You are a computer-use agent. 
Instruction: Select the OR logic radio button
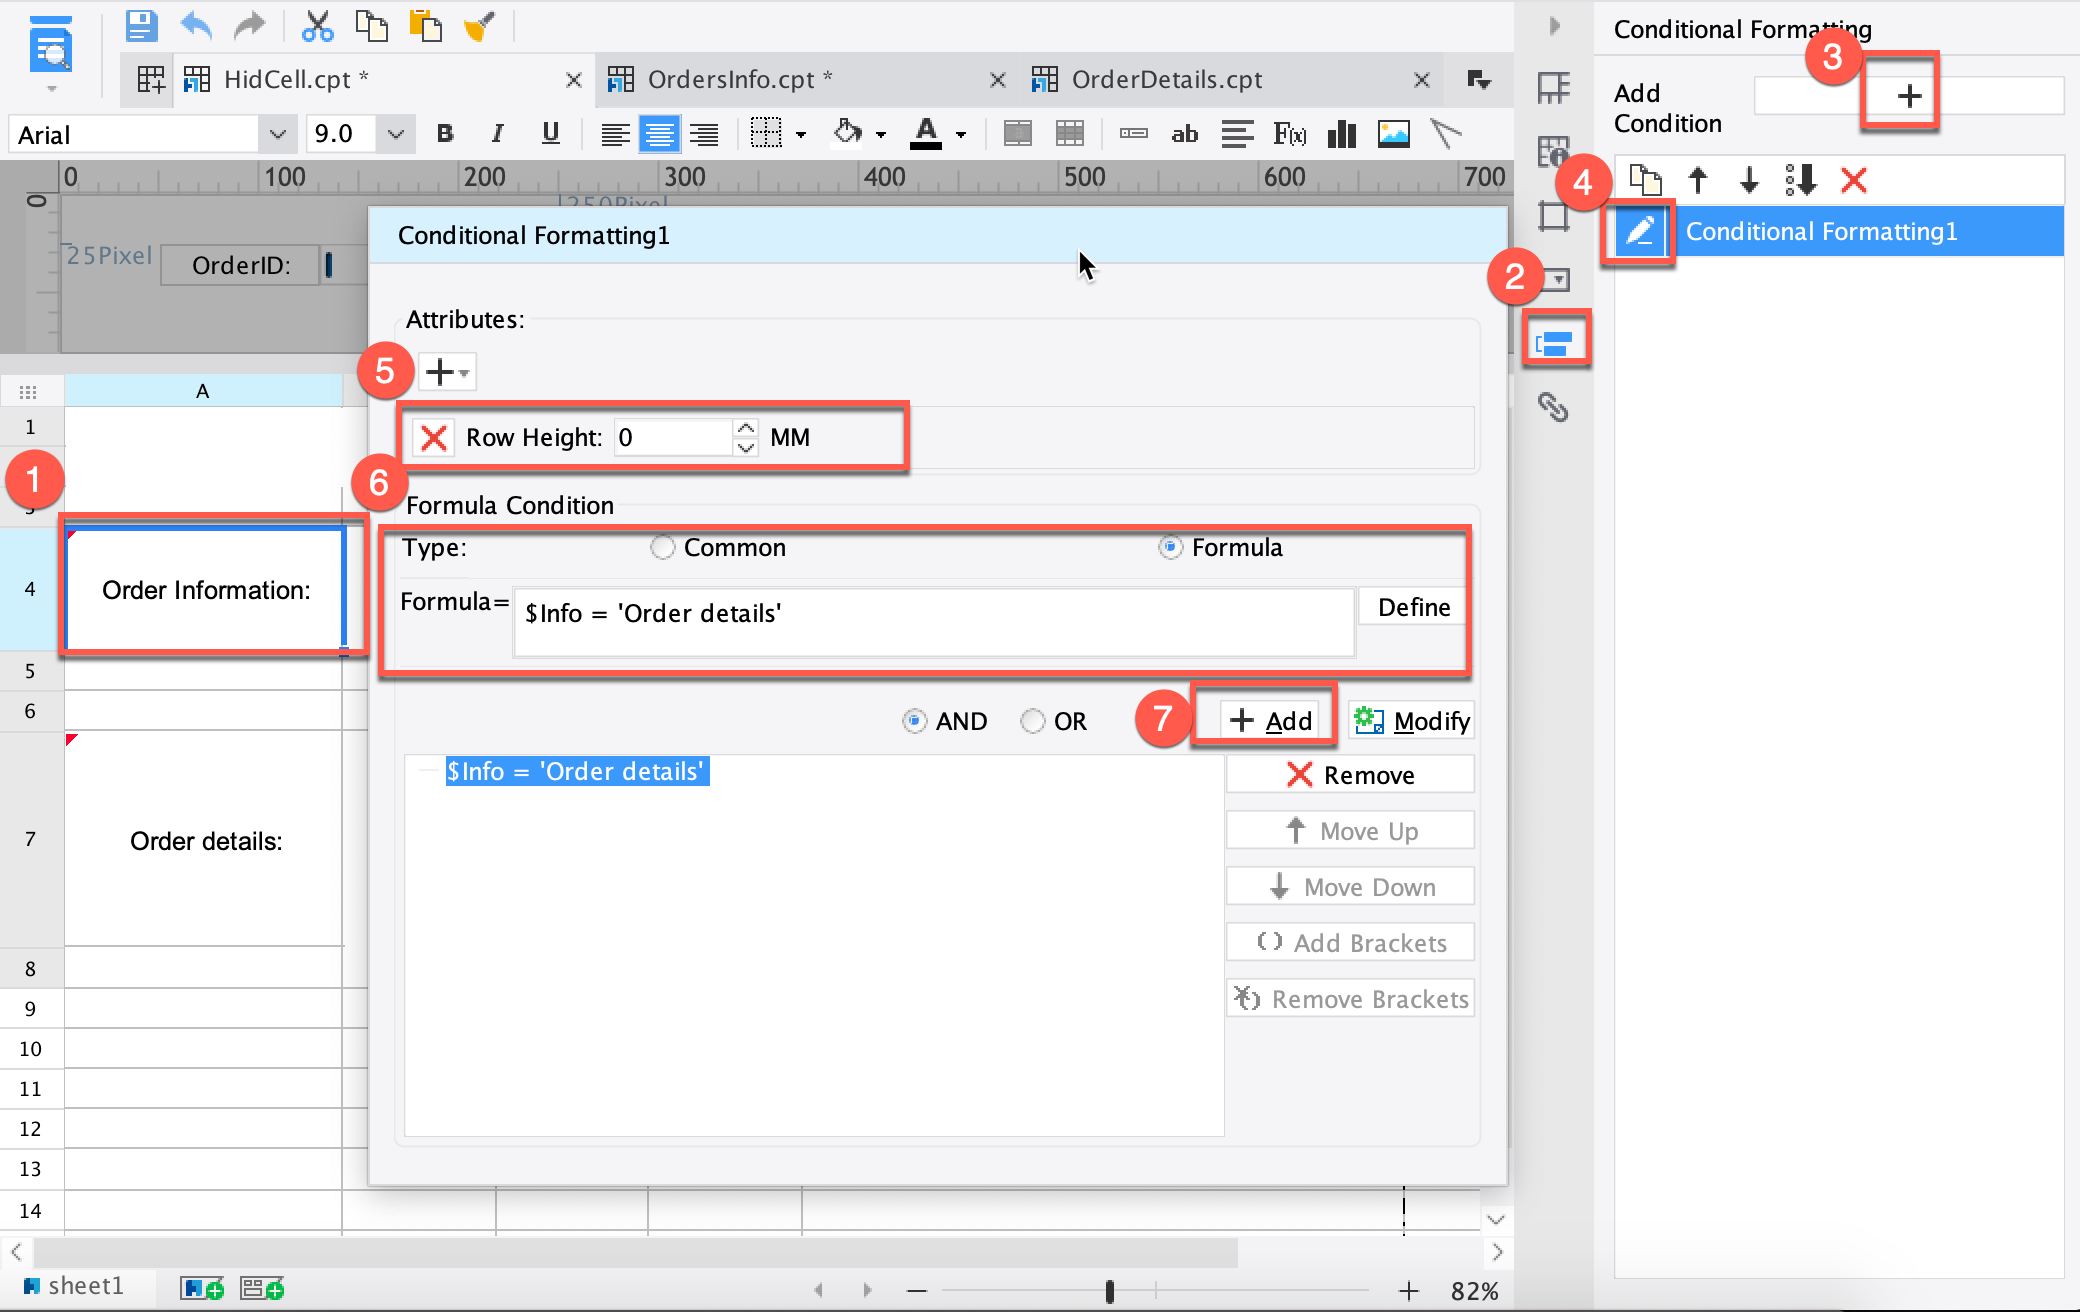pos(1032,720)
